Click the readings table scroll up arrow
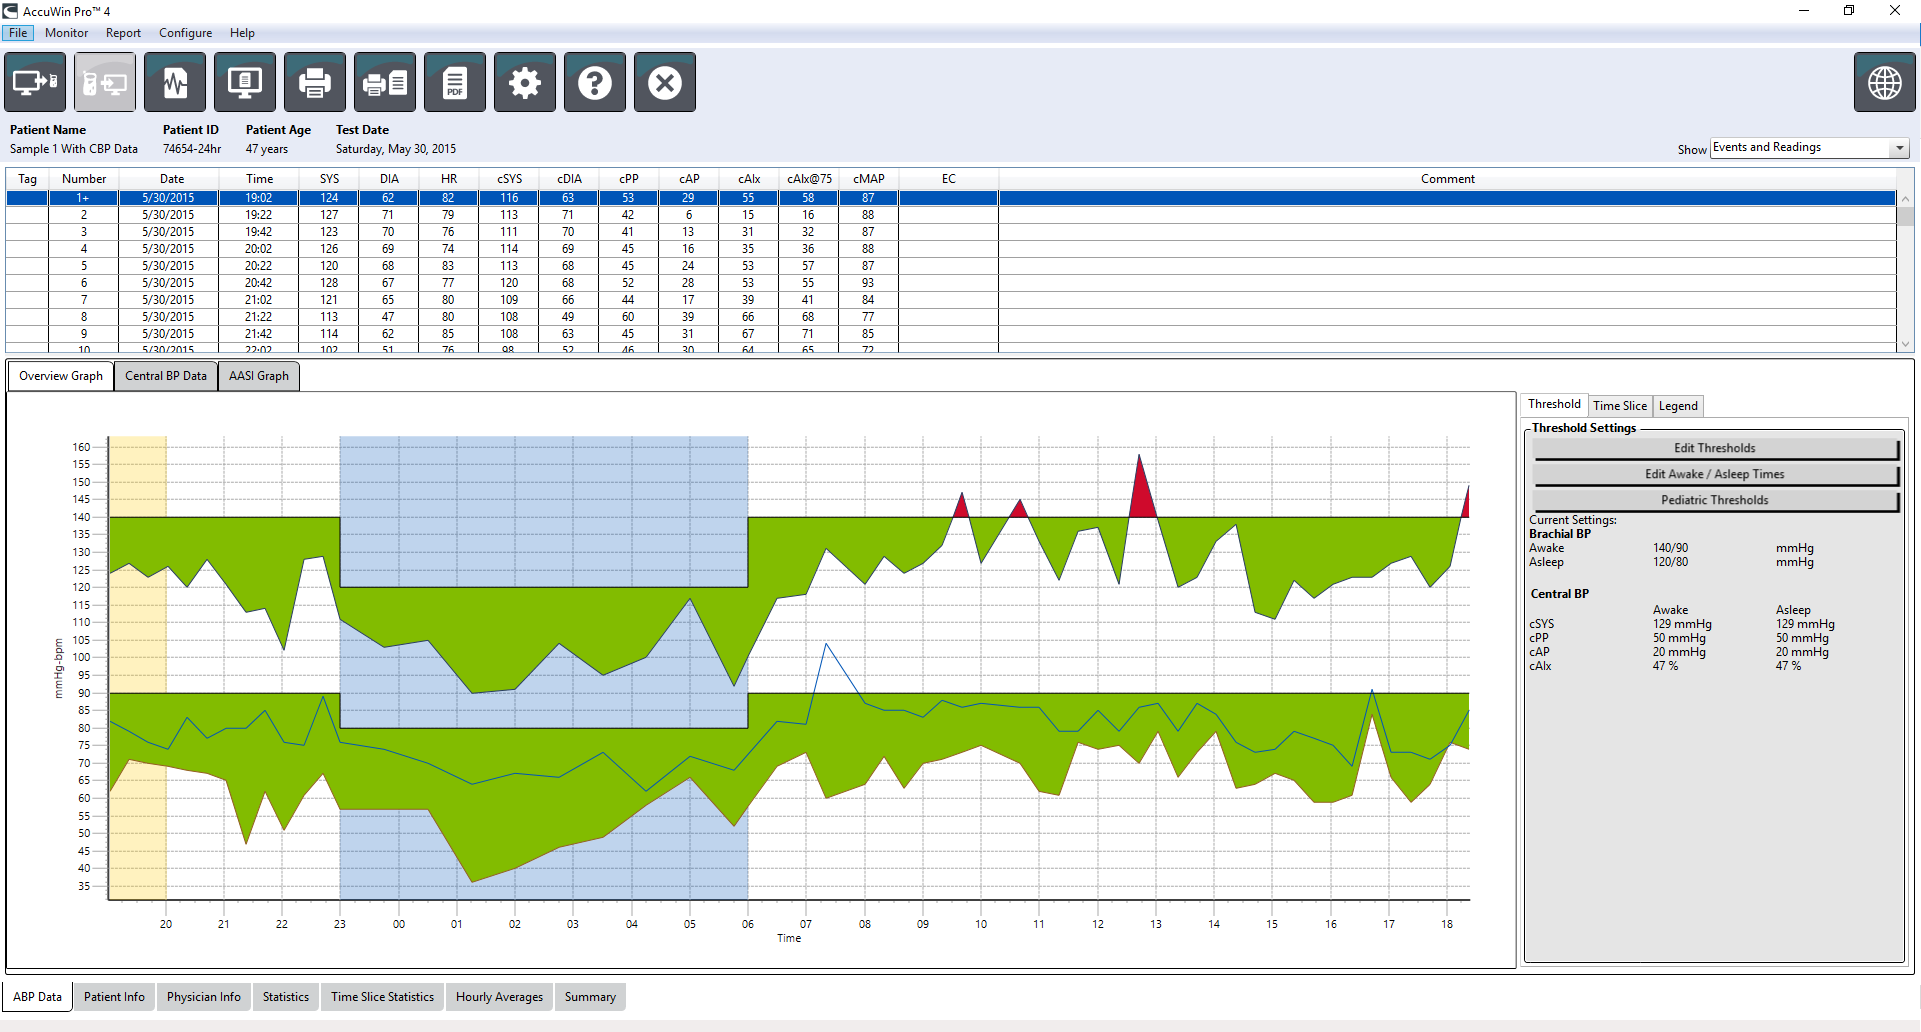This screenshot has width=1921, height=1032. 1906,199
